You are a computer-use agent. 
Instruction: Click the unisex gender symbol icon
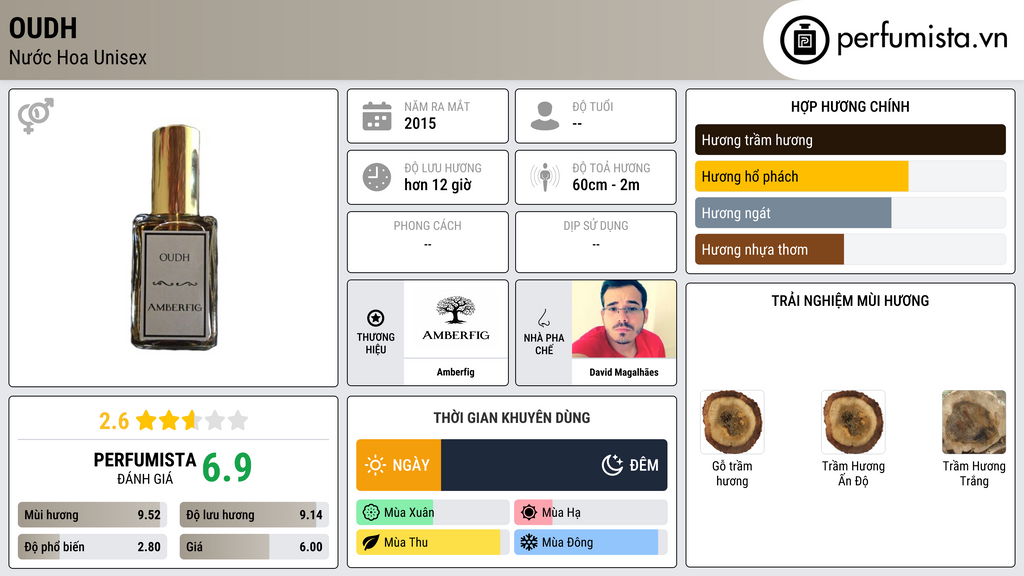point(35,116)
